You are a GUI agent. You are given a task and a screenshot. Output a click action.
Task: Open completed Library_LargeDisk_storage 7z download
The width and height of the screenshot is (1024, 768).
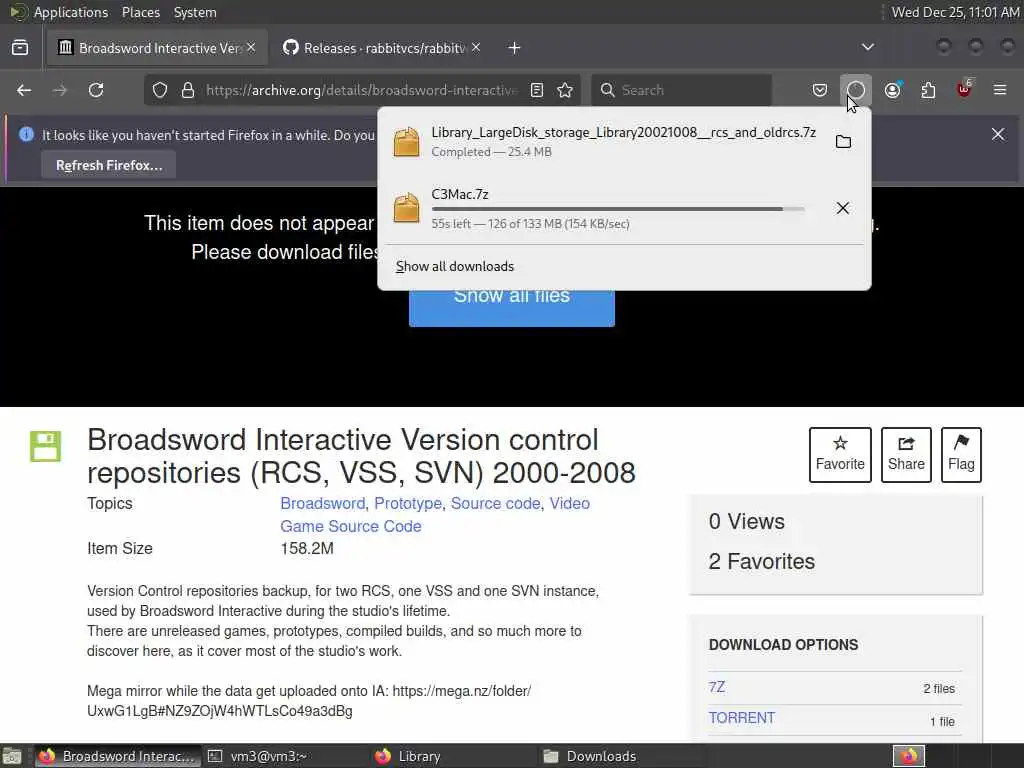click(x=604, y=142)
